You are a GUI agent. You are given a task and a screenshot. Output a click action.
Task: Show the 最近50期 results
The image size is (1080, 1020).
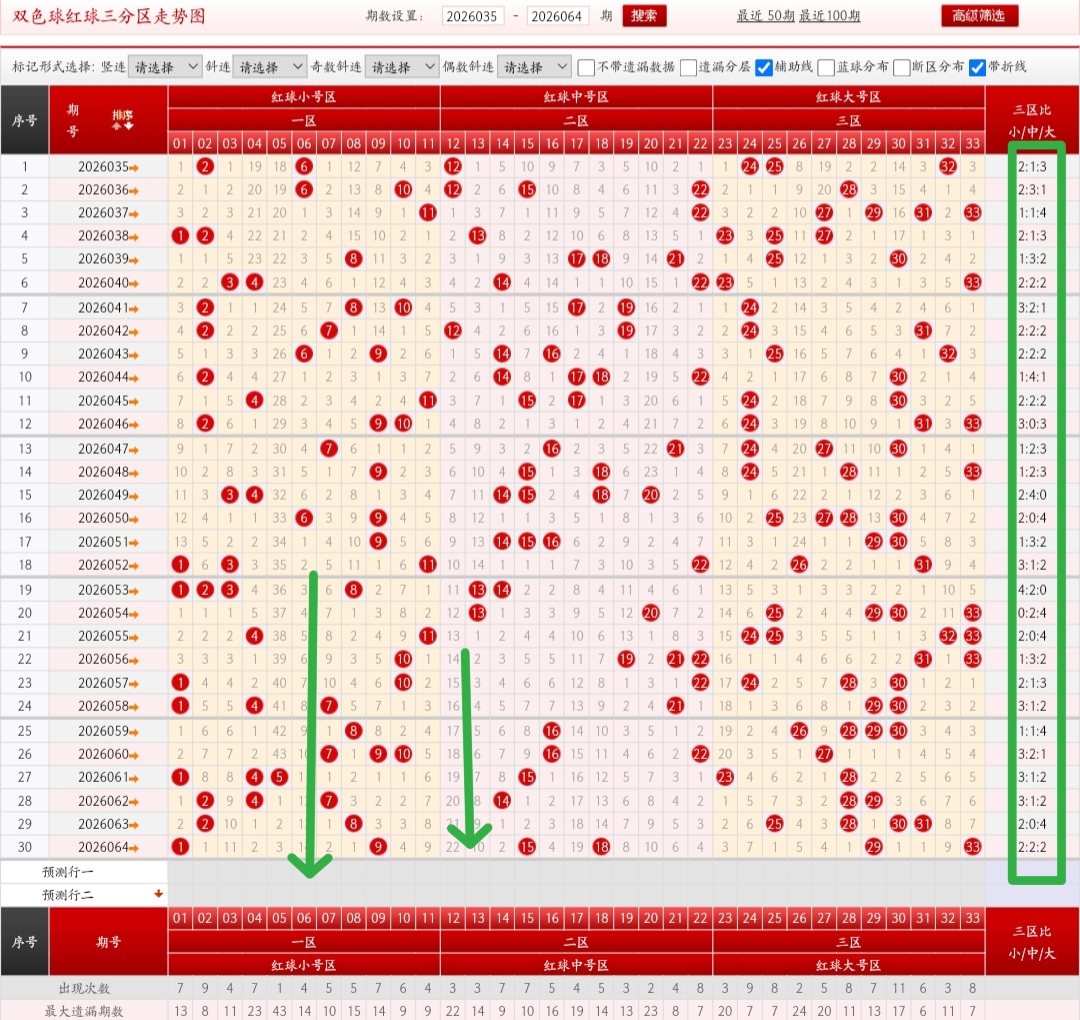pos(765,16)
